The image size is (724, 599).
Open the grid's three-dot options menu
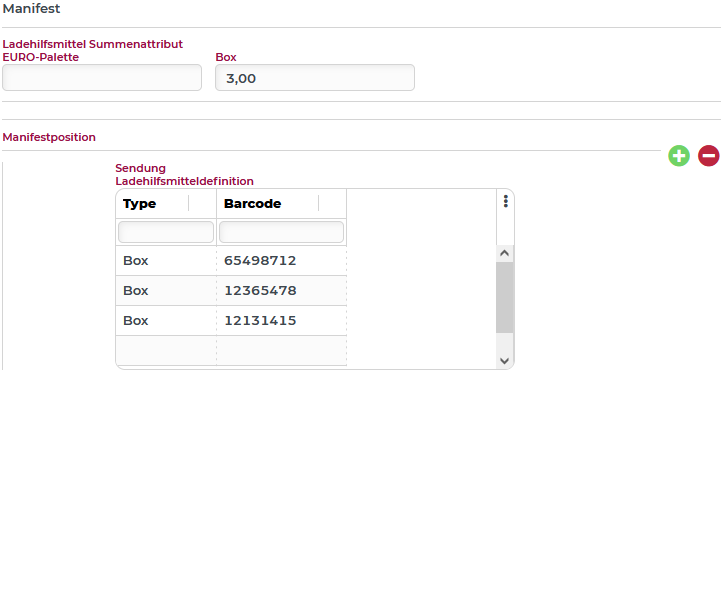tap(505, 201)
